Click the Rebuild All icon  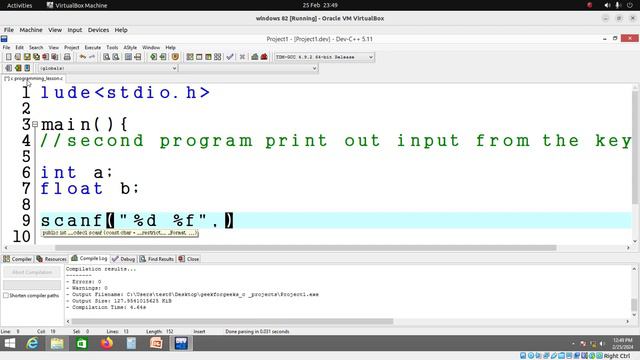[x=218, y=57]
